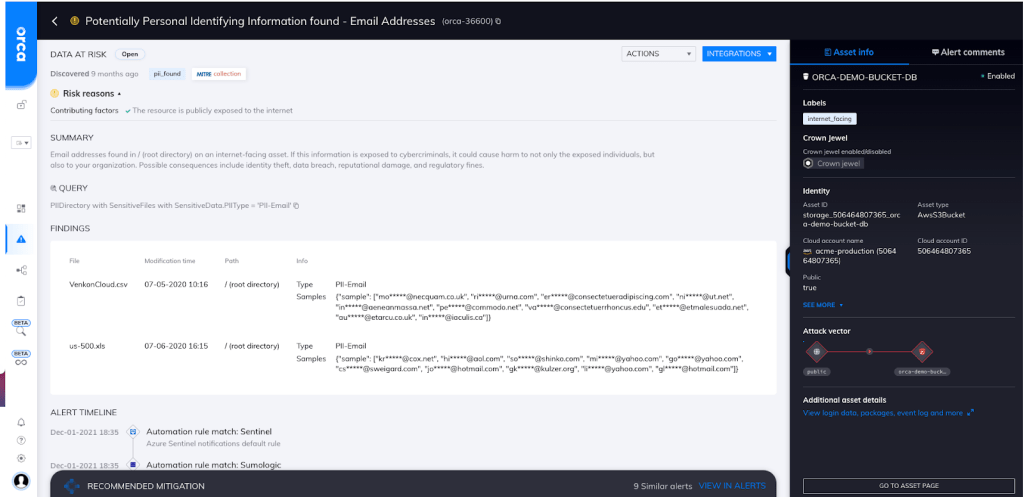Open the alerts warning-triangle sidebar icon

21,238
